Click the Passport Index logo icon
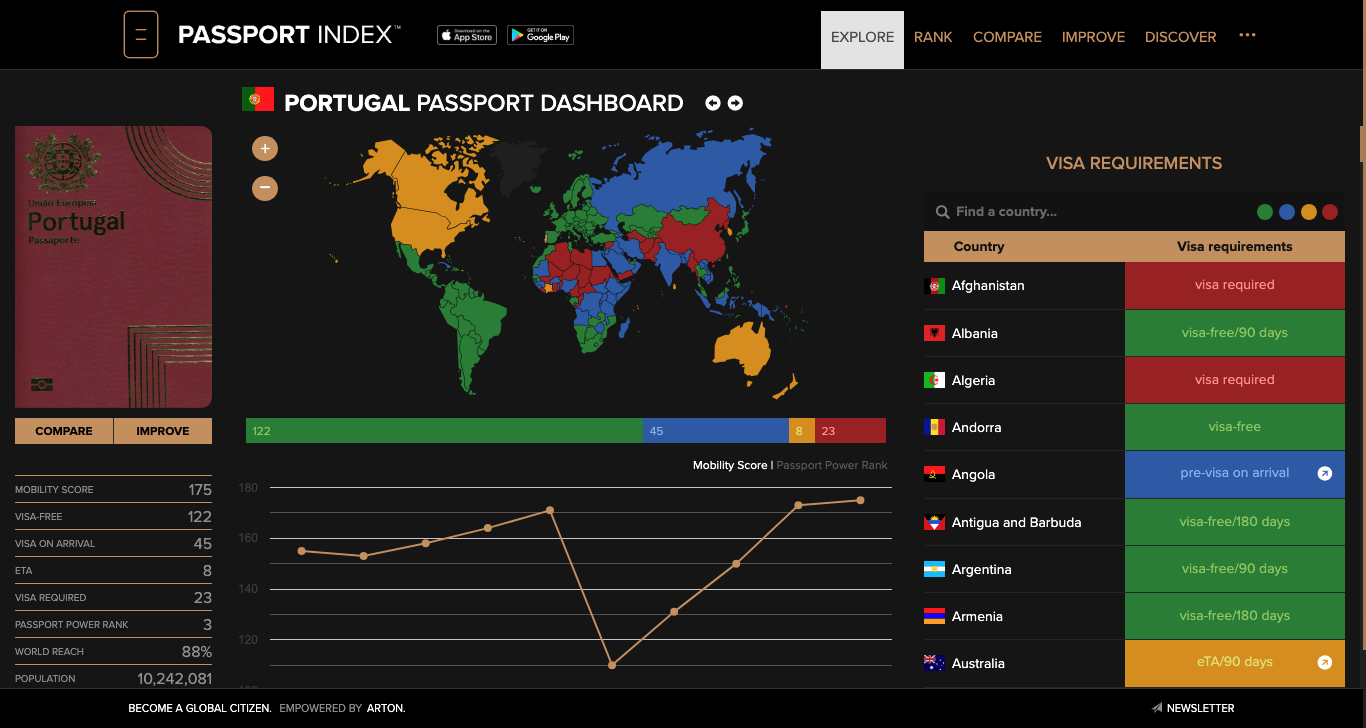 pos(141,35)
